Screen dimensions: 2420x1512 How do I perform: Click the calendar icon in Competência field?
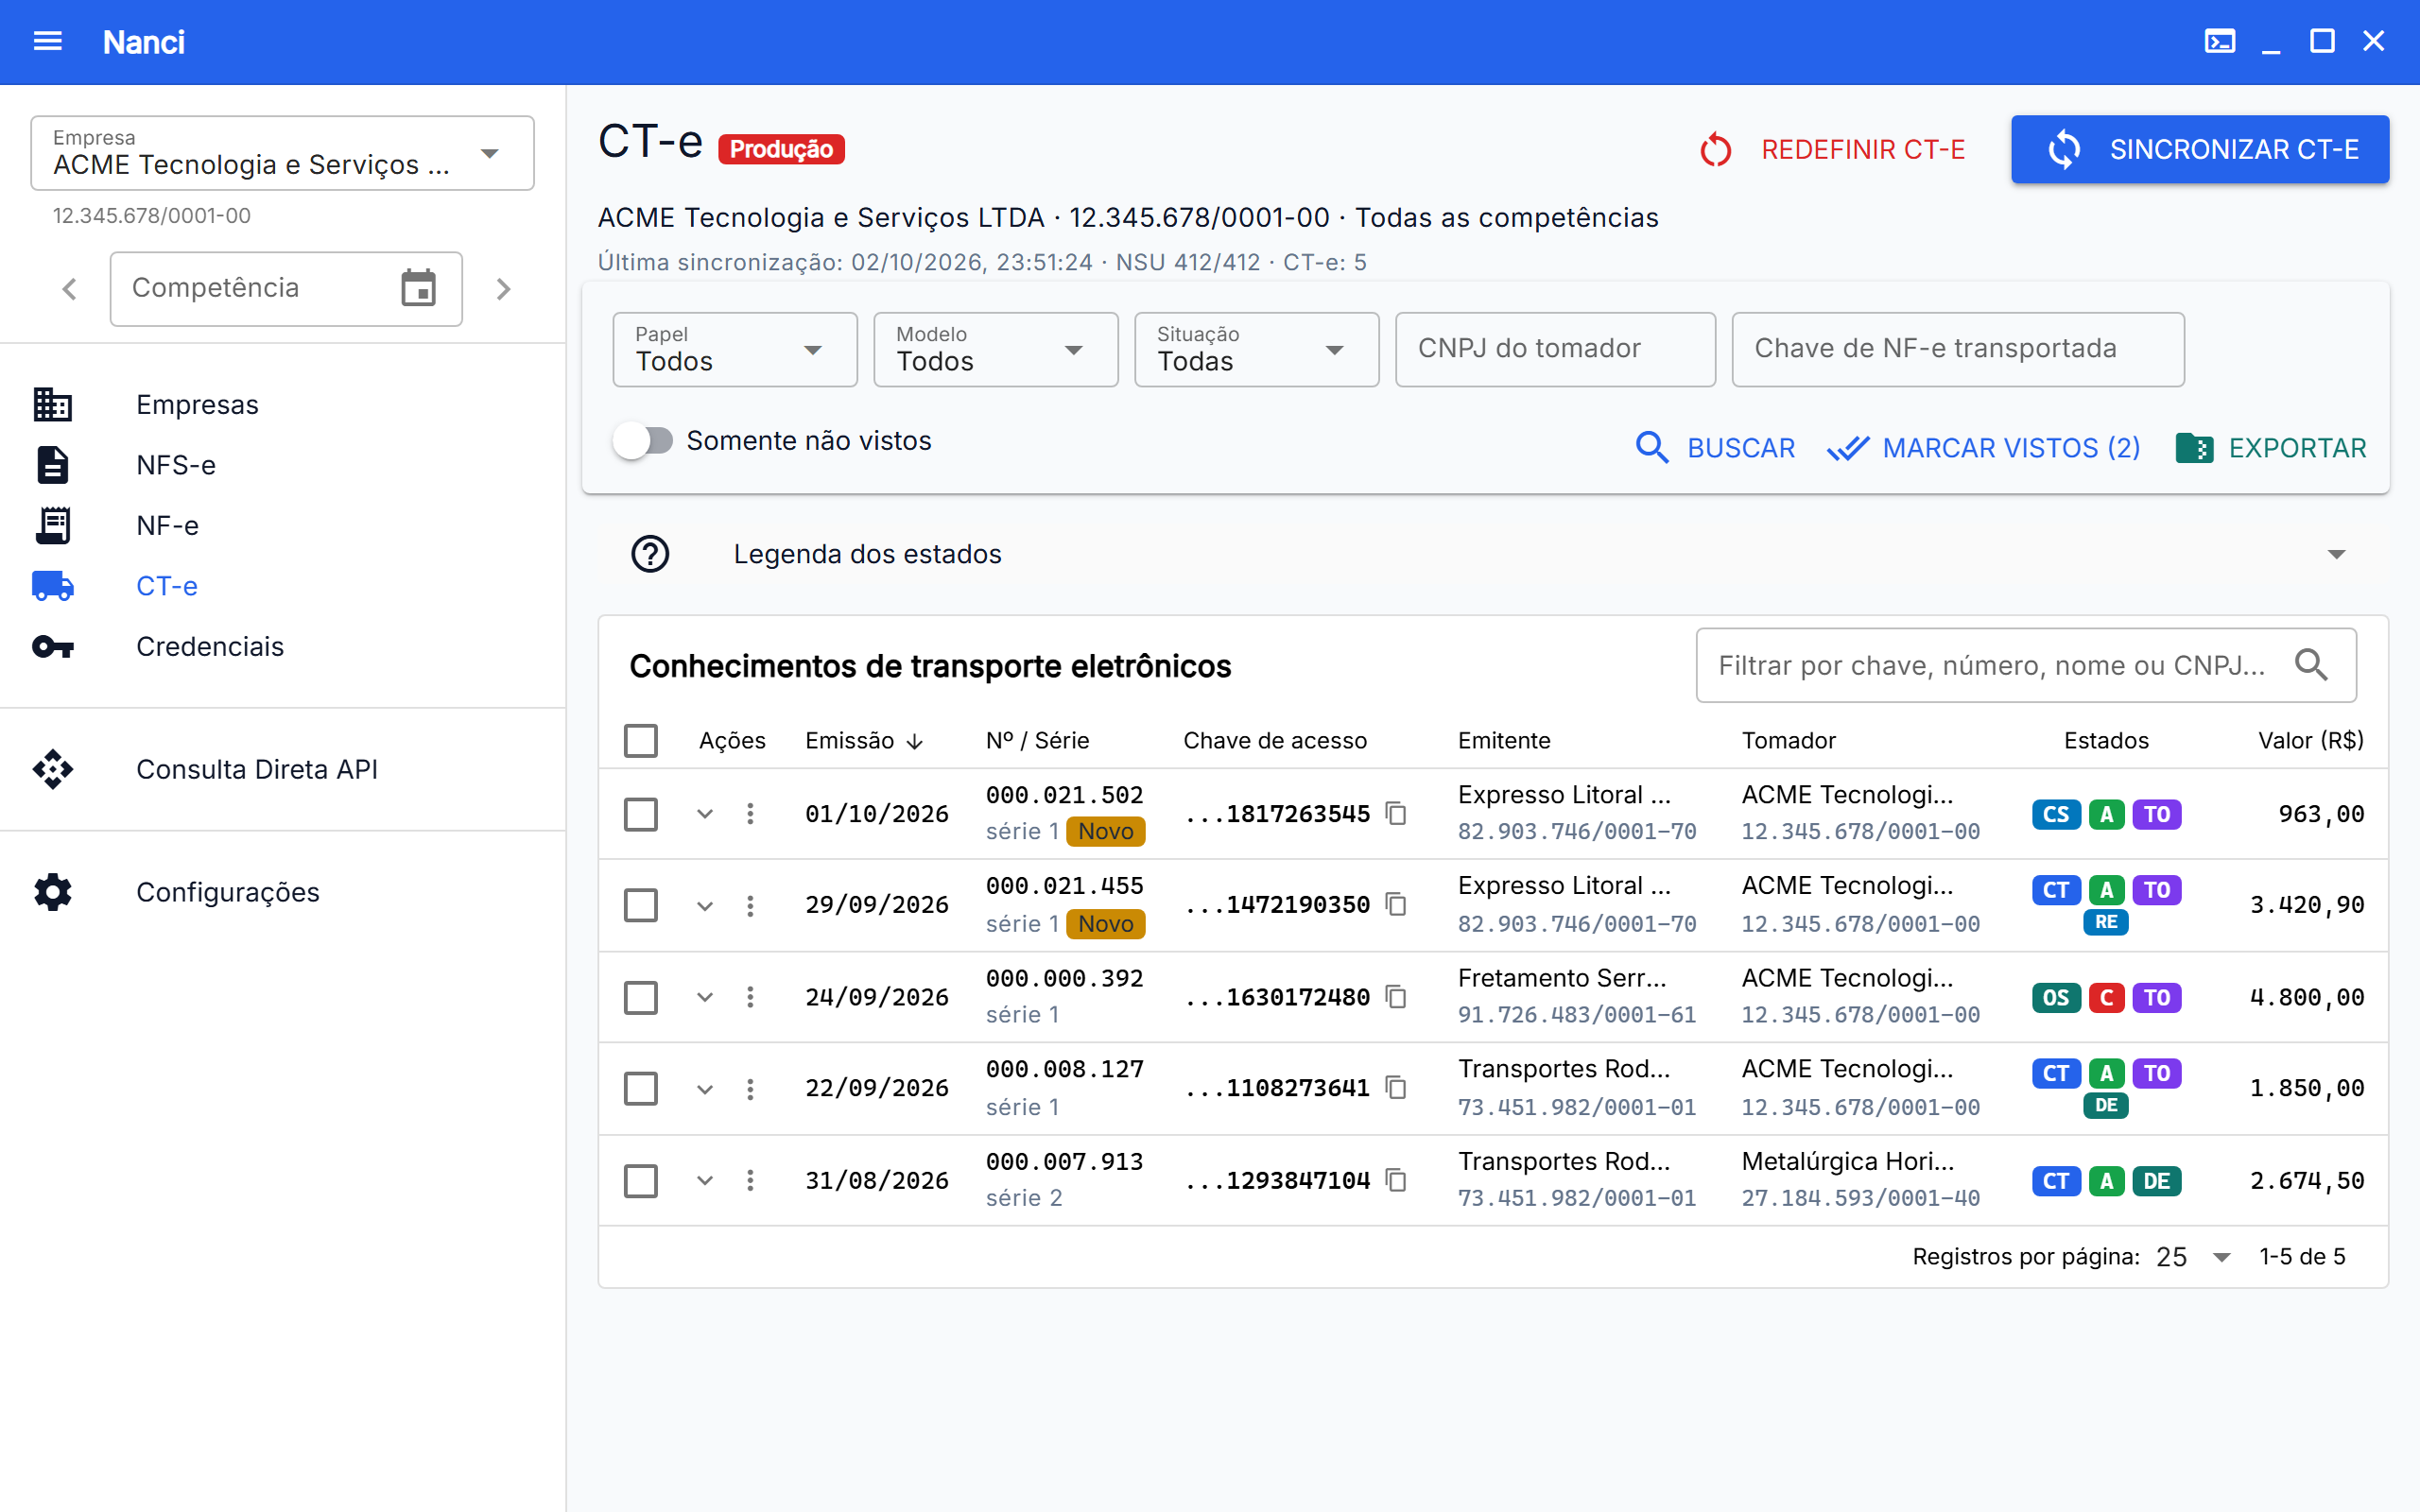point(418,288)
